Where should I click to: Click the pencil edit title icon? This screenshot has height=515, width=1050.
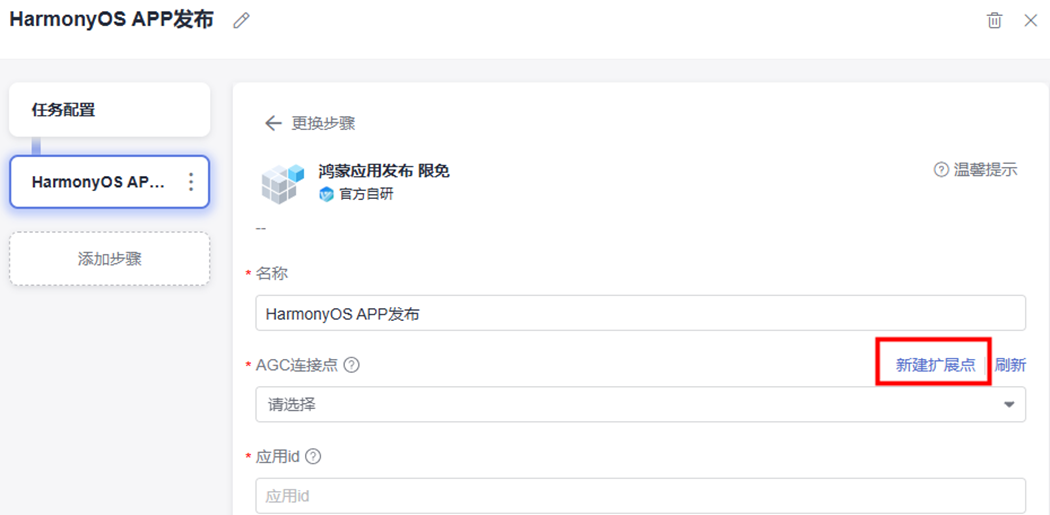click(x=240, y=21)
